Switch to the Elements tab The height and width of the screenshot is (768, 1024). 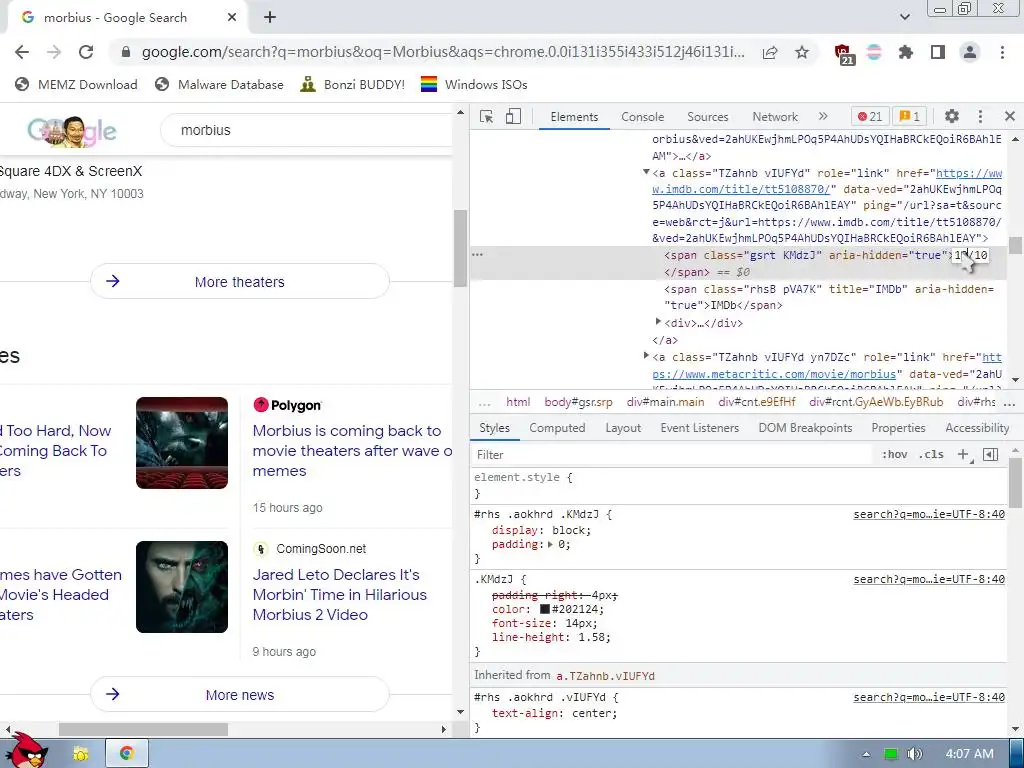coord(574,117)
